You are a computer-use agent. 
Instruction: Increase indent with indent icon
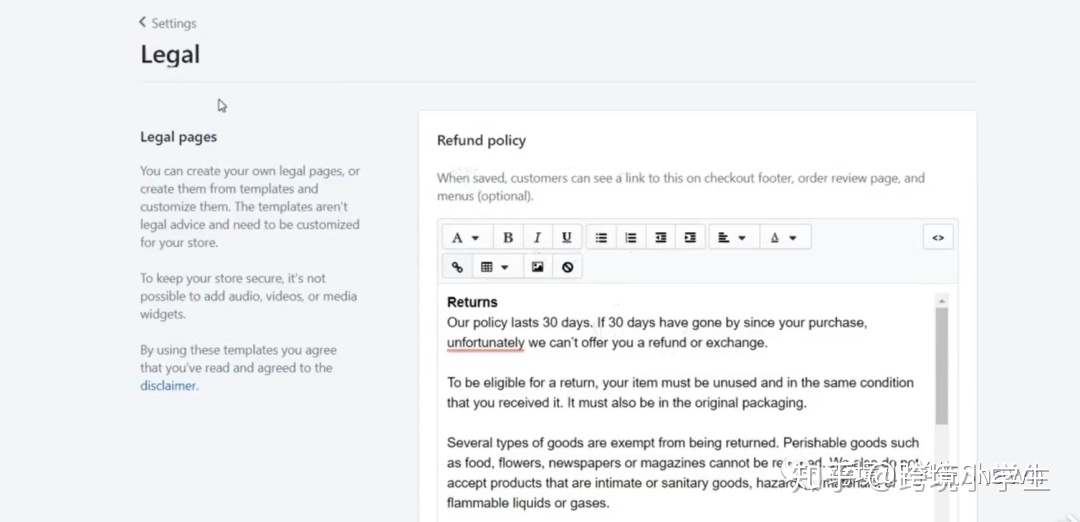tap(690, 238)
